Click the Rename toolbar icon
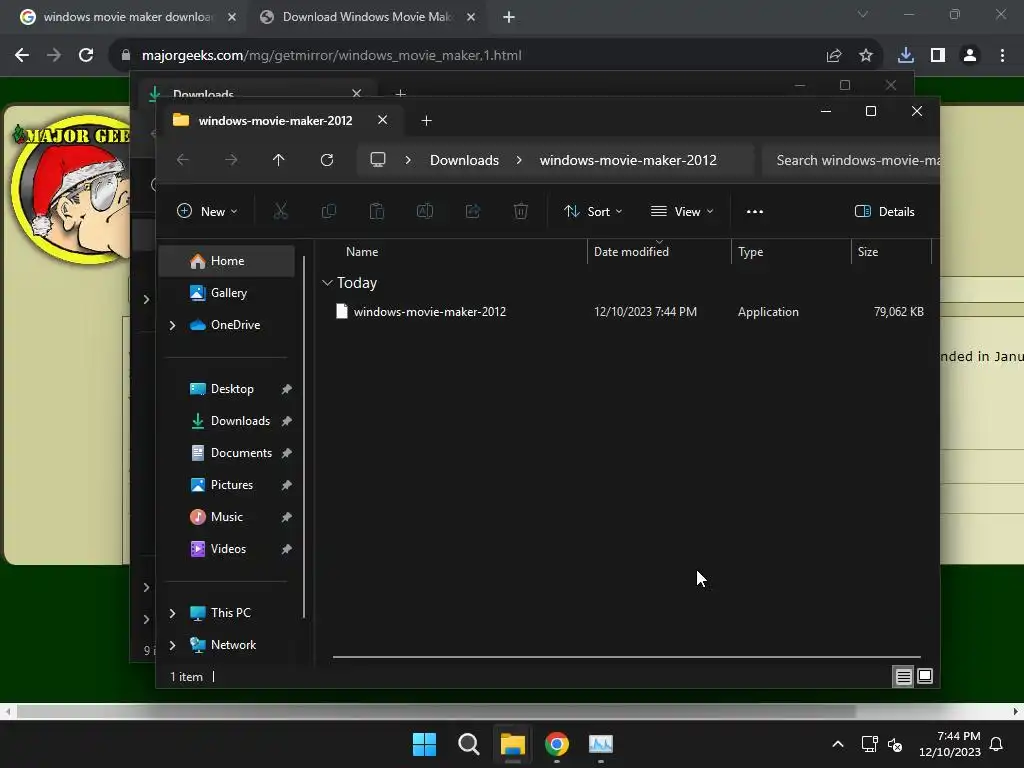 (x=425, y=212)
